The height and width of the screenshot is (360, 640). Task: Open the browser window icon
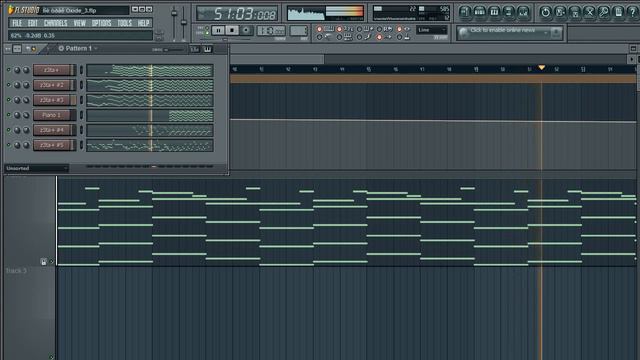pos(509,12)
